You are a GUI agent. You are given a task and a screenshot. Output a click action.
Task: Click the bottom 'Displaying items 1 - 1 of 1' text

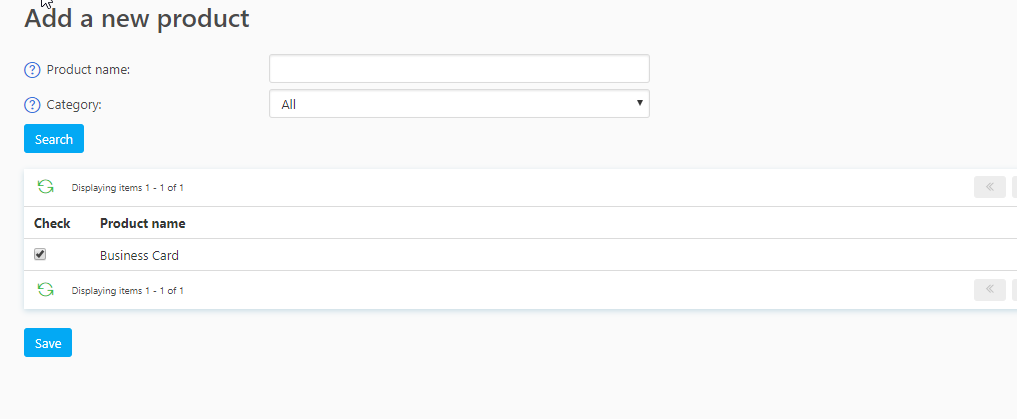point(128,291)
